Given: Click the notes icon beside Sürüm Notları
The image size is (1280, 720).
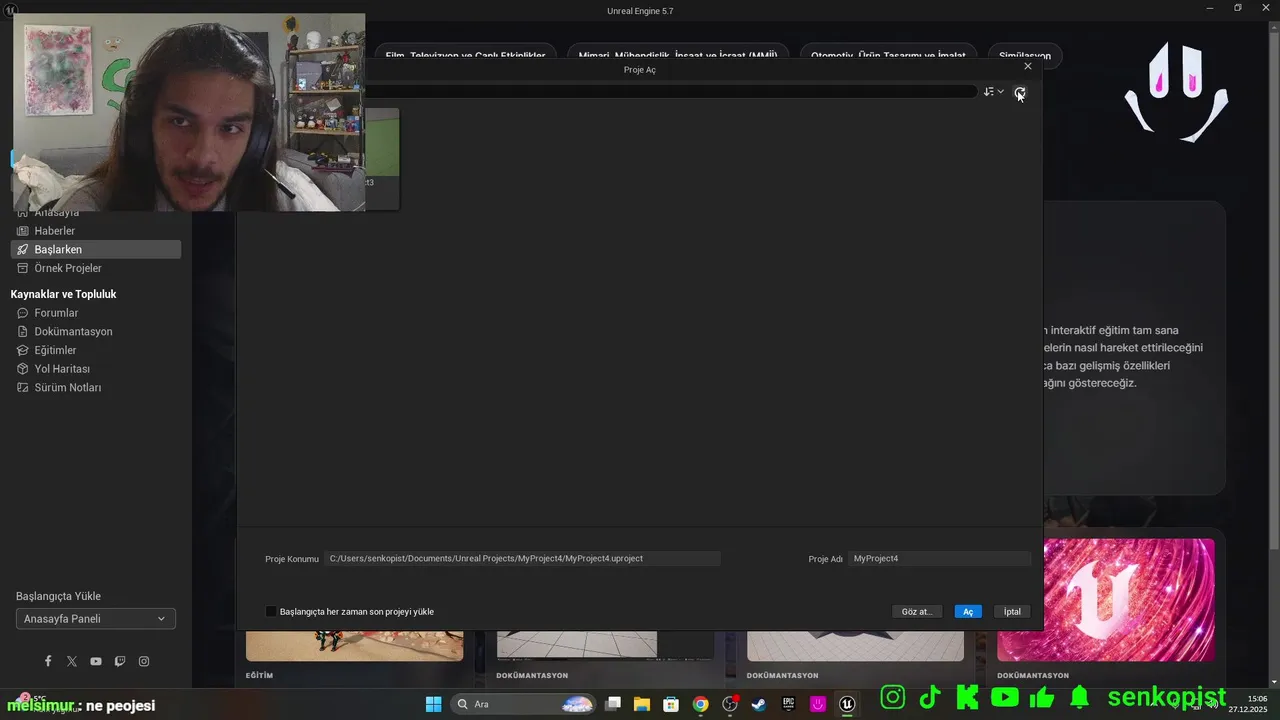Looking at the screenshot, I should [x=23, y=387].
